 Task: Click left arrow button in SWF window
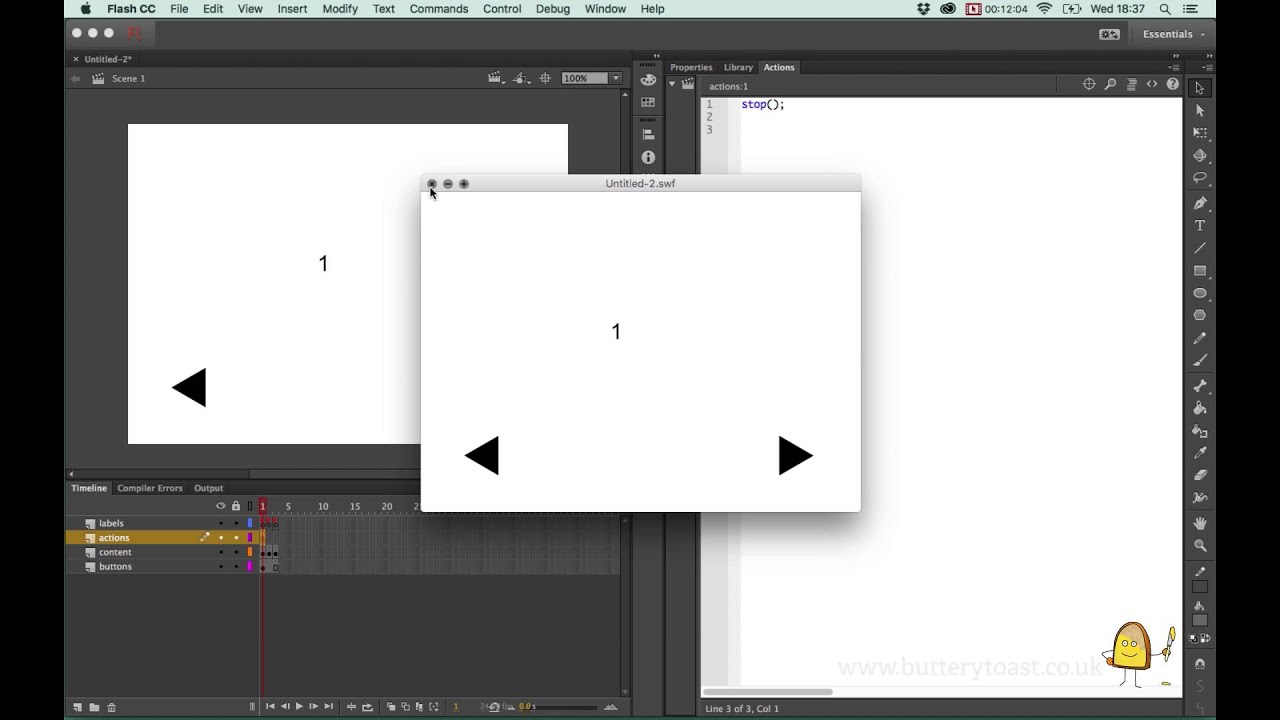pos(482,456)
